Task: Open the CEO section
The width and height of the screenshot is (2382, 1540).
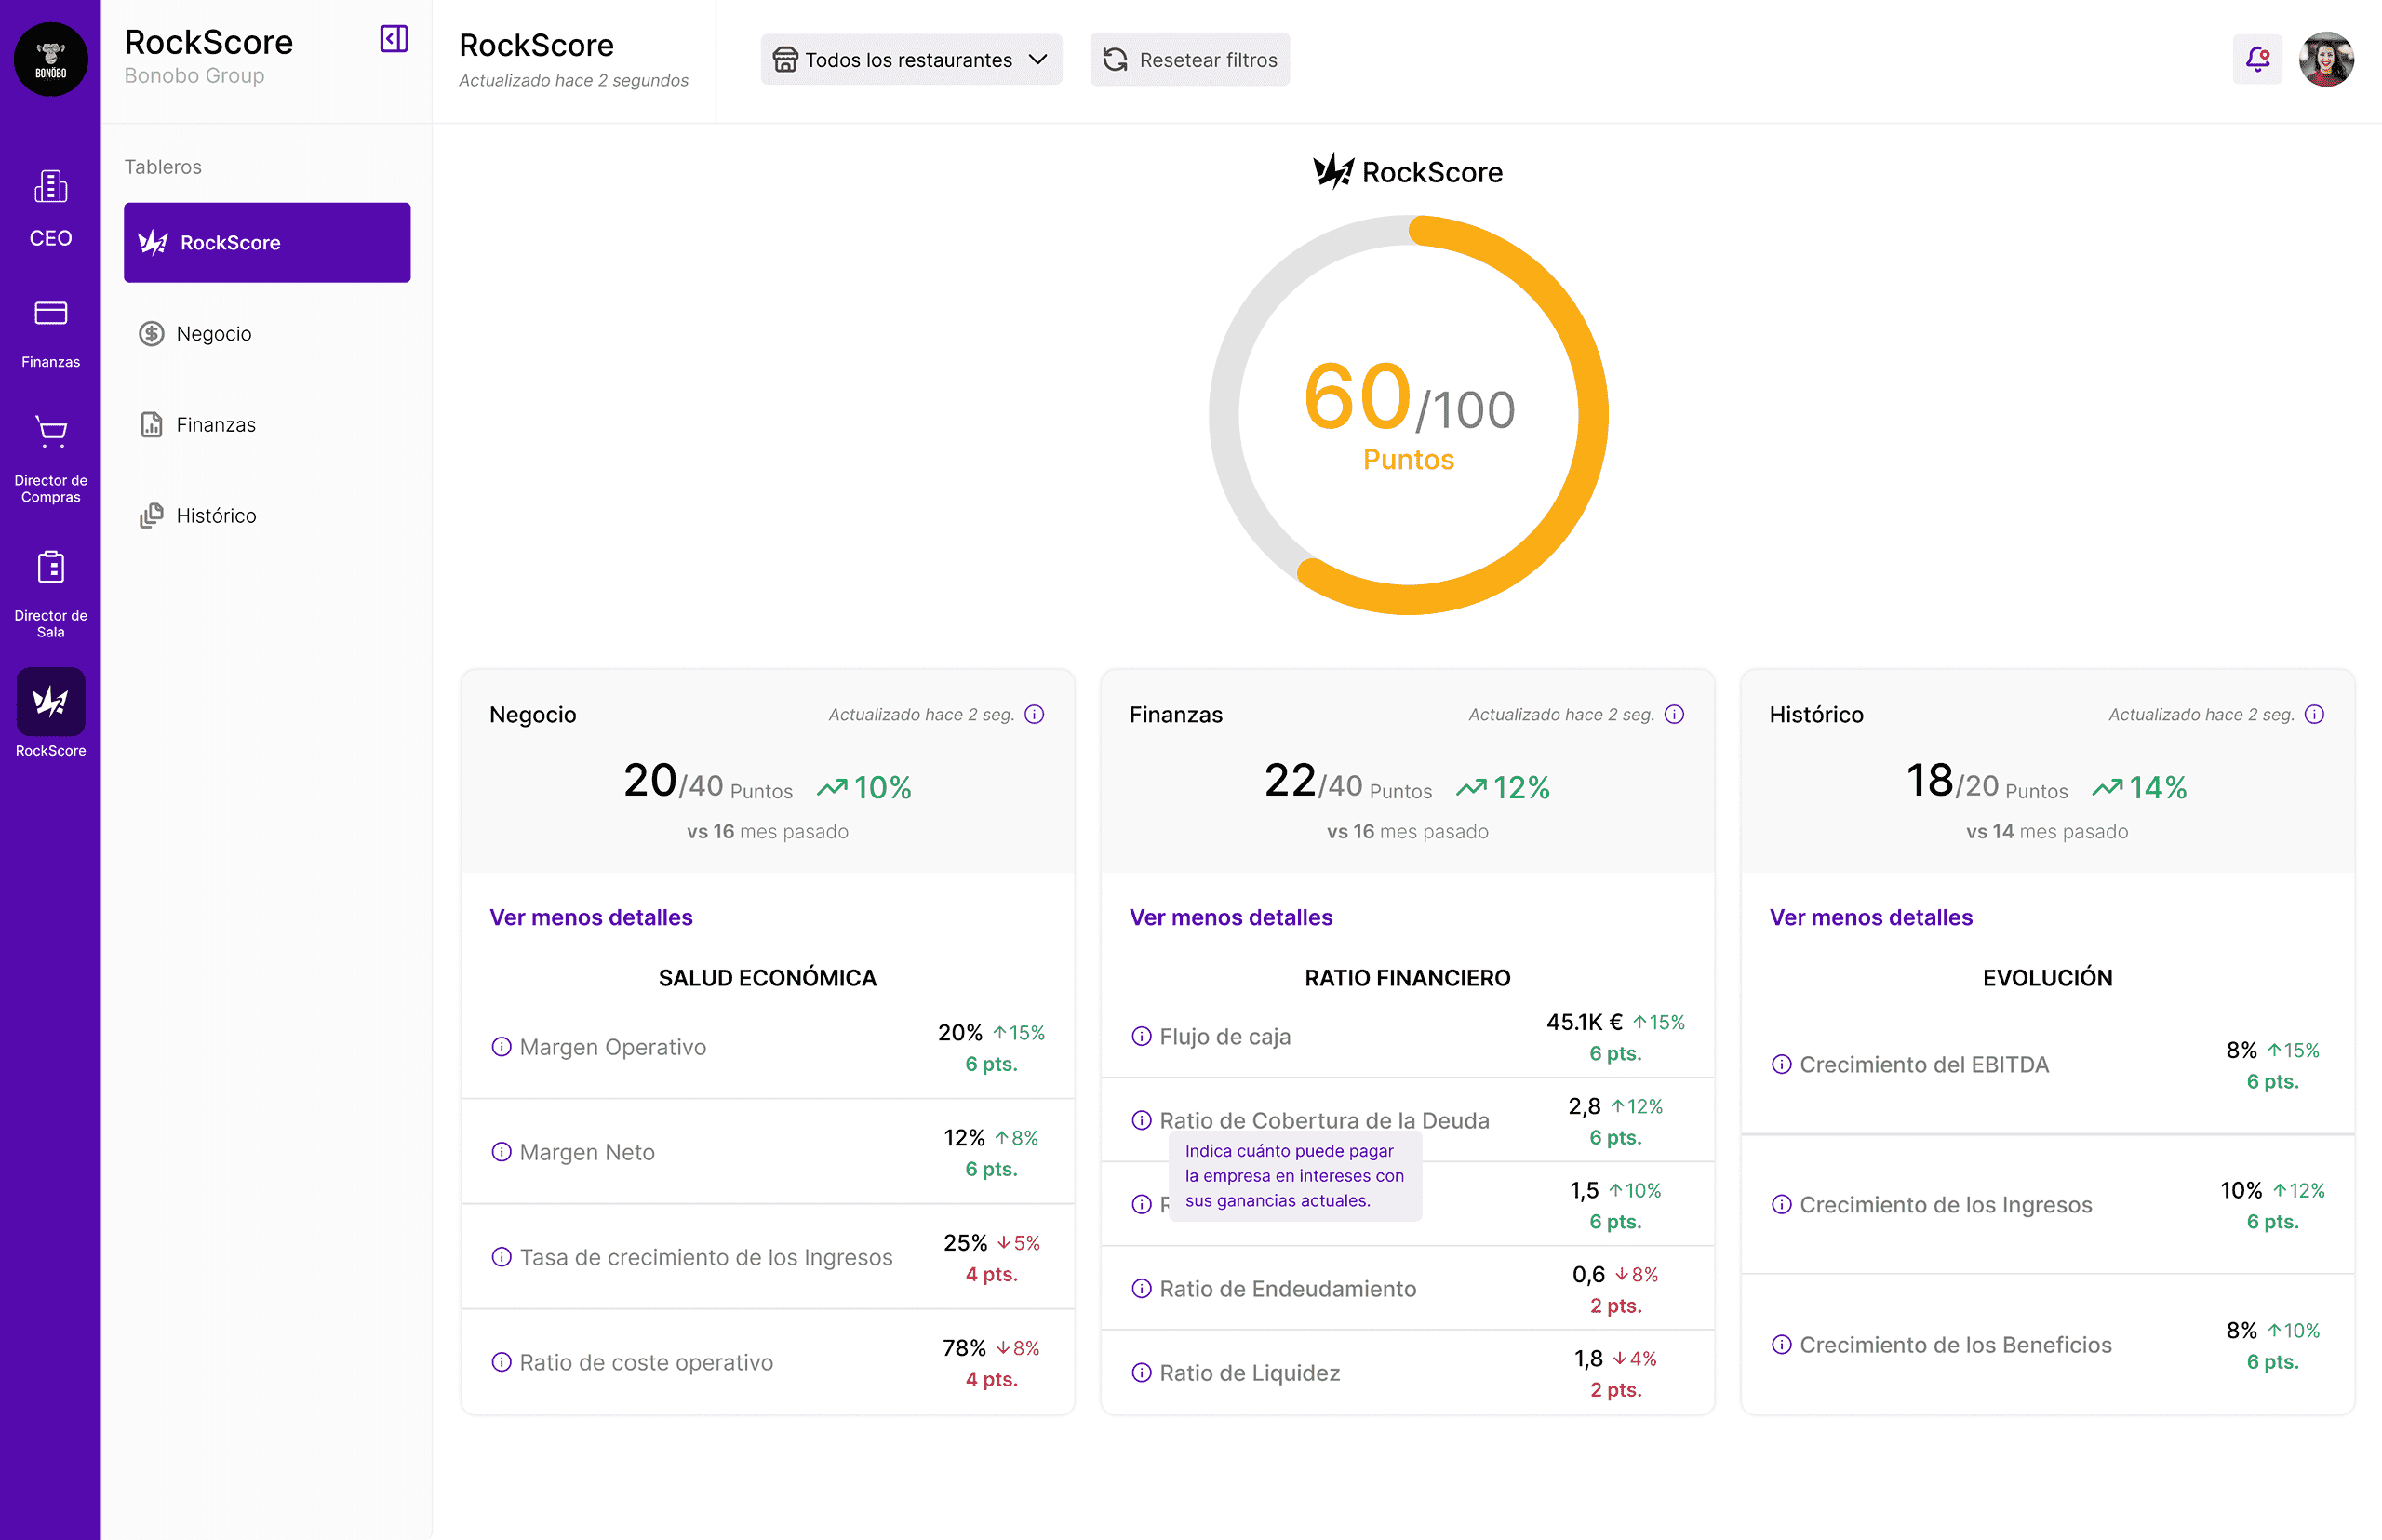Action: pyautogui.click(x=51, y=209)
